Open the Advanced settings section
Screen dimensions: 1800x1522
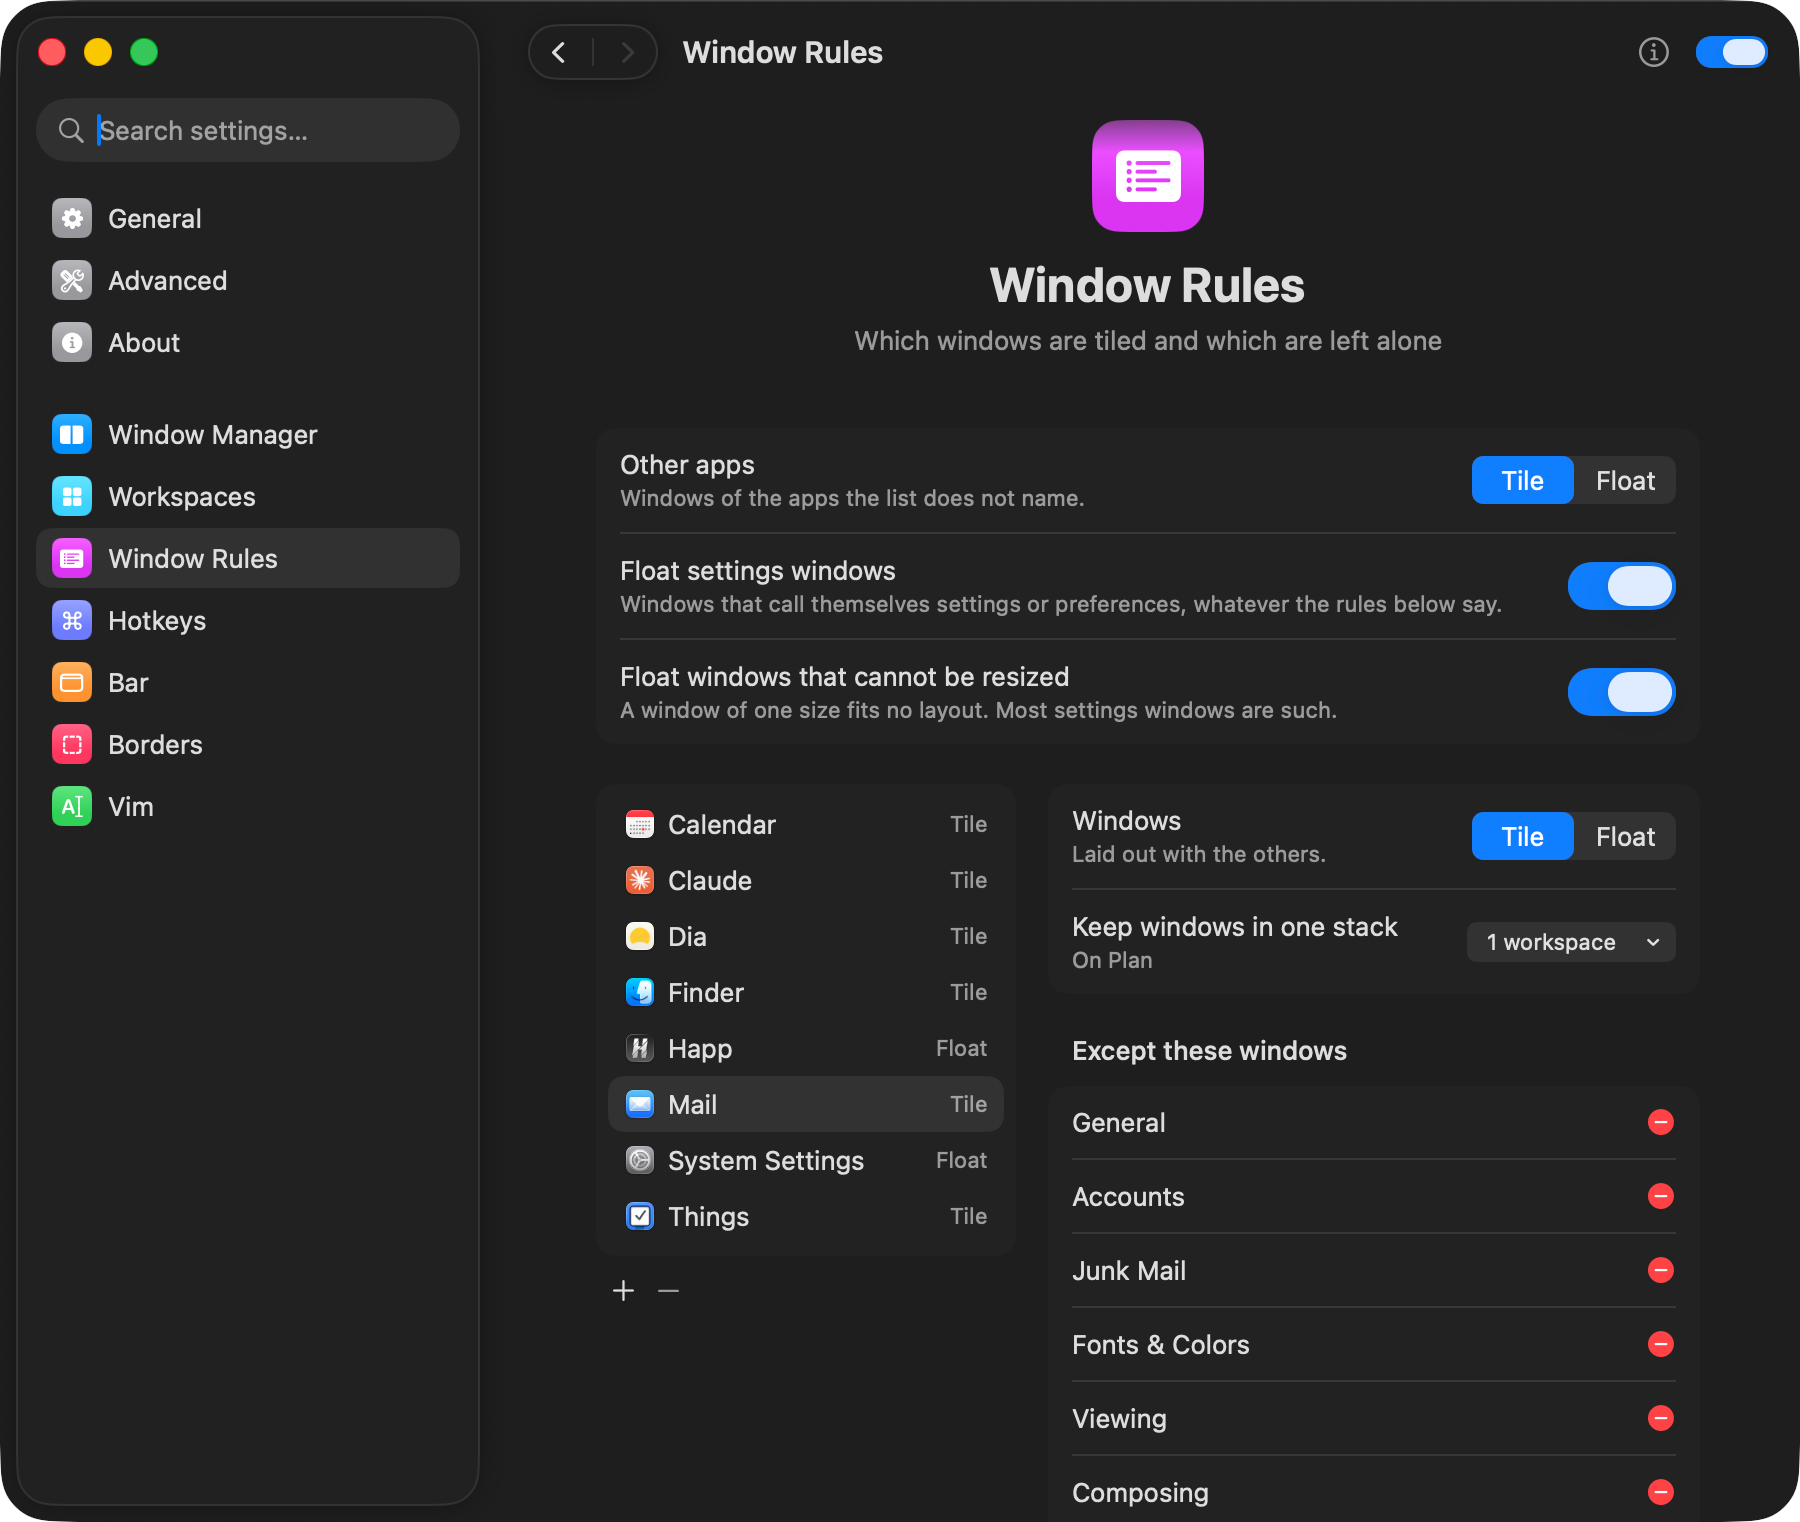(x=247, y=281)
